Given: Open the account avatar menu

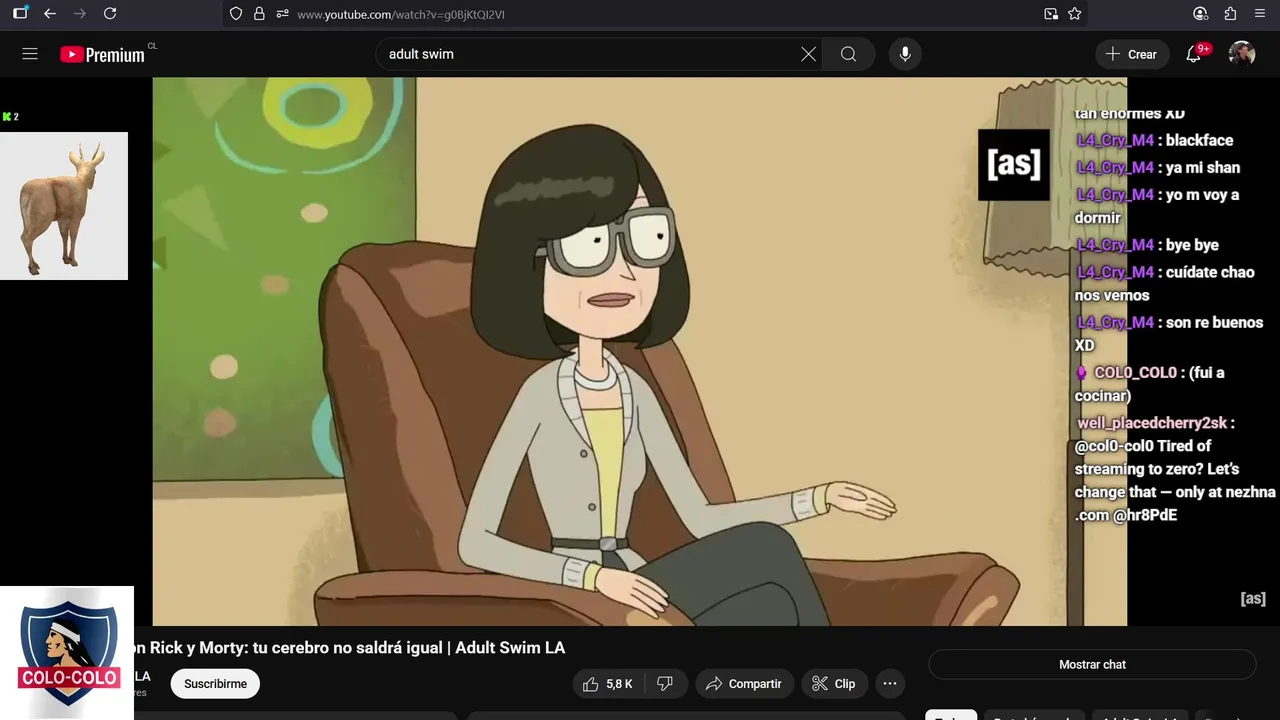Looking at the screenshot, I should pos(1242,54).
